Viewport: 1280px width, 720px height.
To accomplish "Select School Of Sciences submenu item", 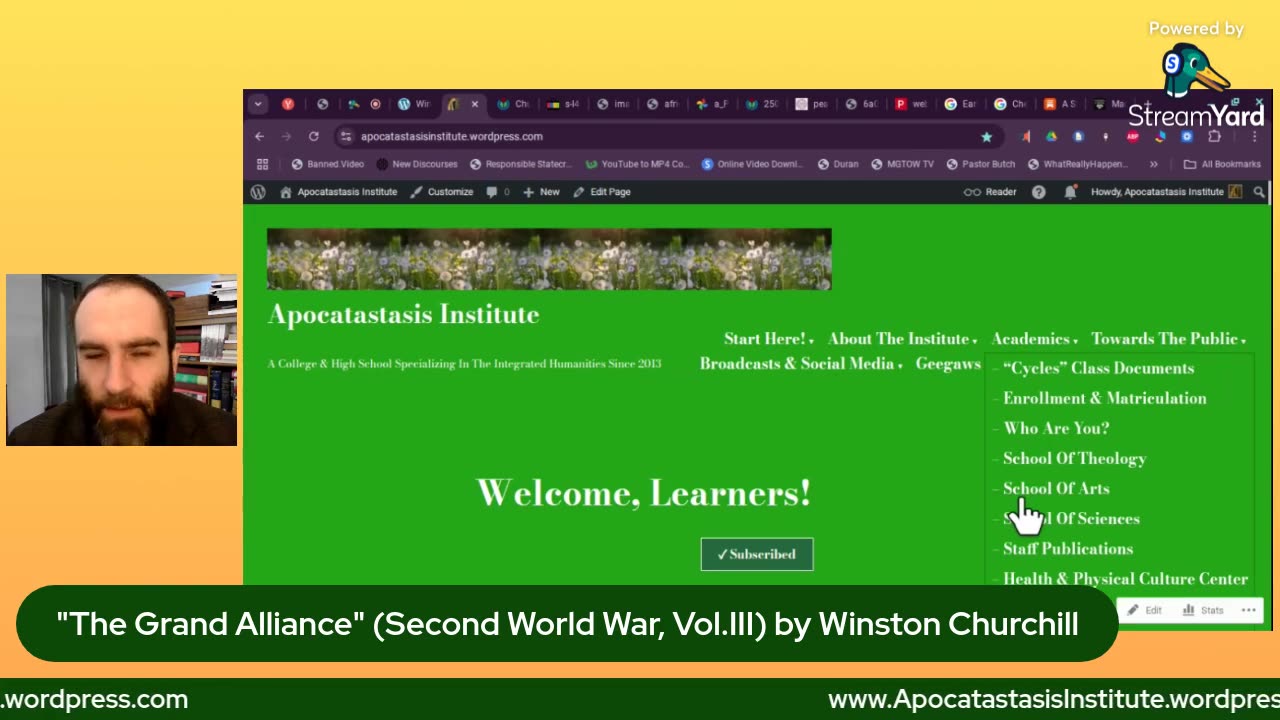I will [1071, 518].
